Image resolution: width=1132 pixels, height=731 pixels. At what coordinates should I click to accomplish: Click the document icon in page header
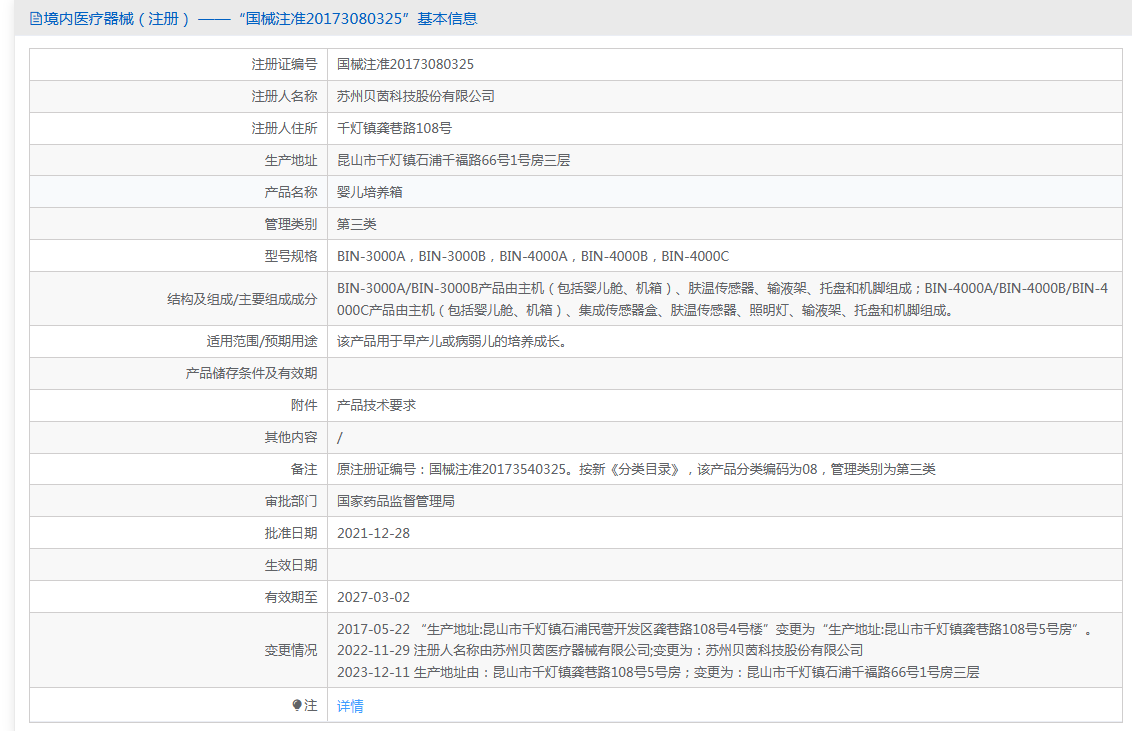point(35,19)
